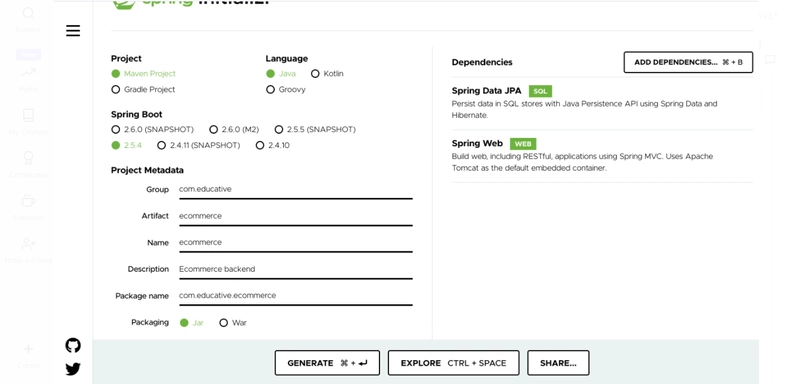Image resolution: width=800 pixels, height=384 pixels.
Task: Click the SHARE button
Action: (x=558, y=363)
